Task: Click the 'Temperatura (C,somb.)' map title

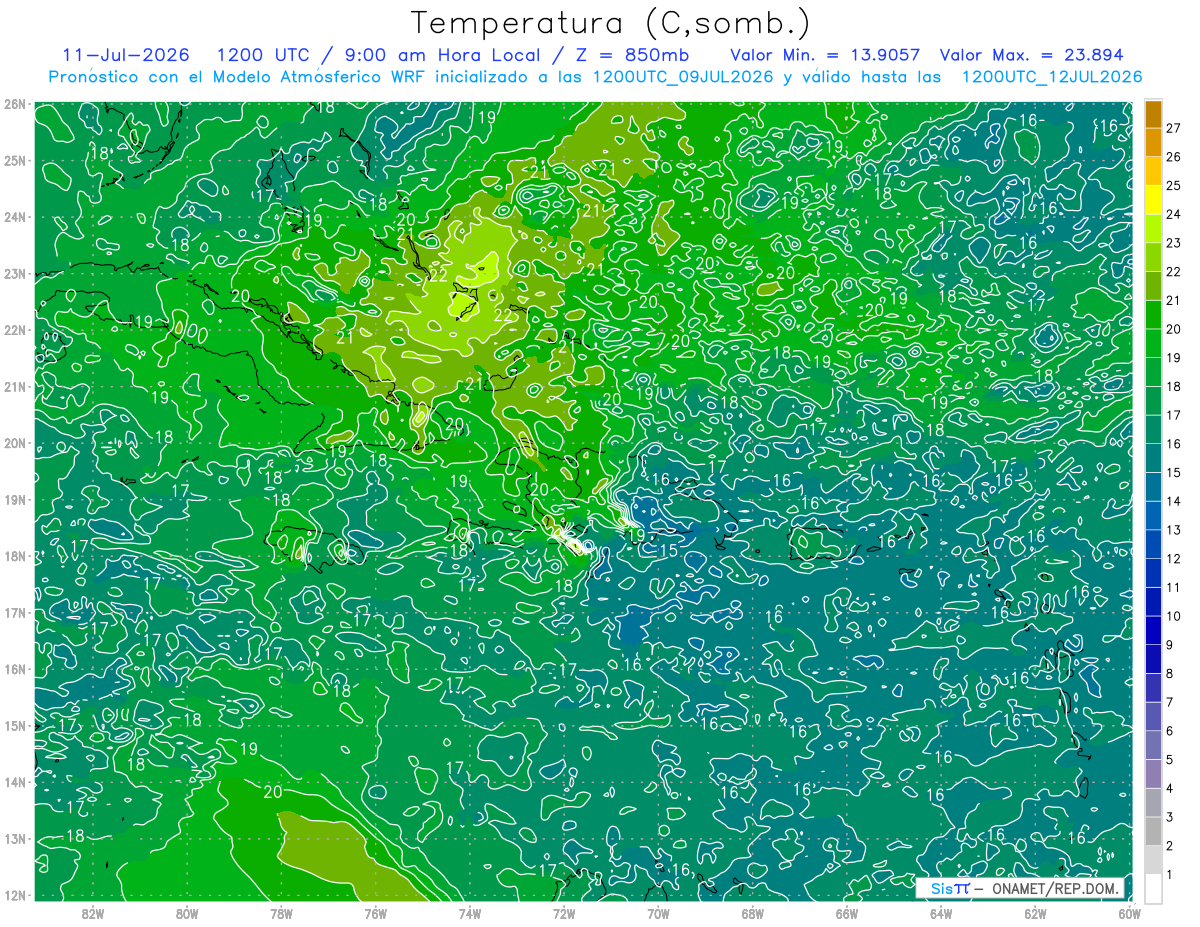Action: pyautogui.click(x=611, y=23)
